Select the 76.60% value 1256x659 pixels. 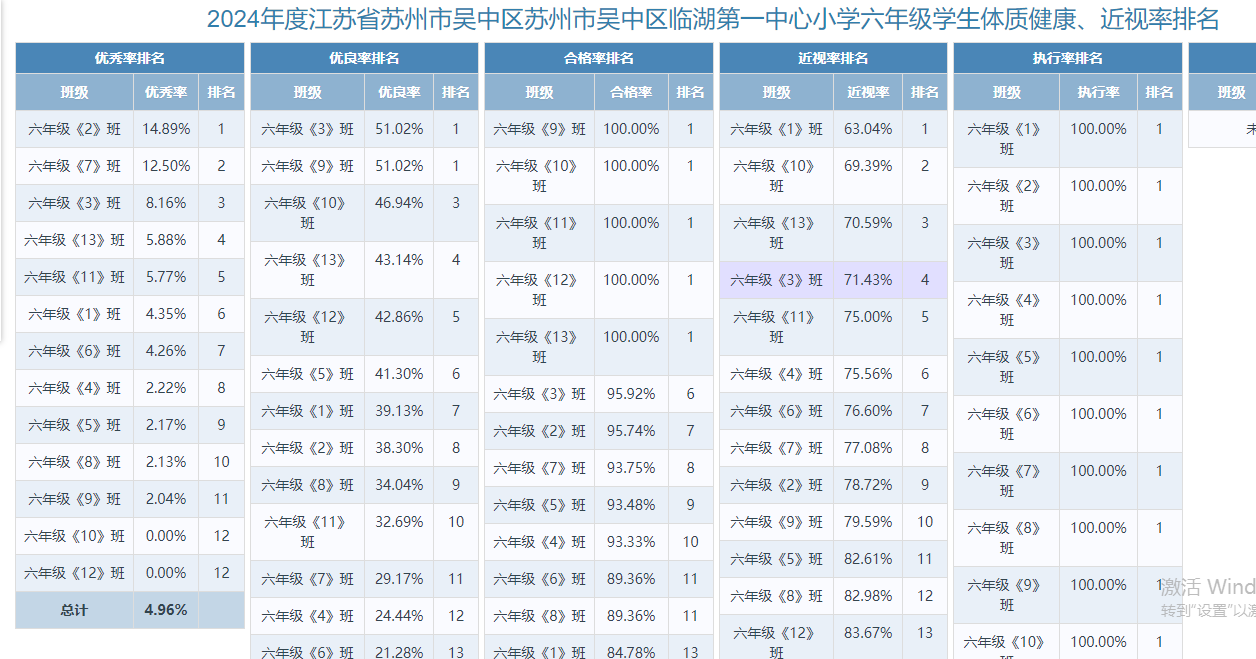pyautogui.click(x=868, y=411)
